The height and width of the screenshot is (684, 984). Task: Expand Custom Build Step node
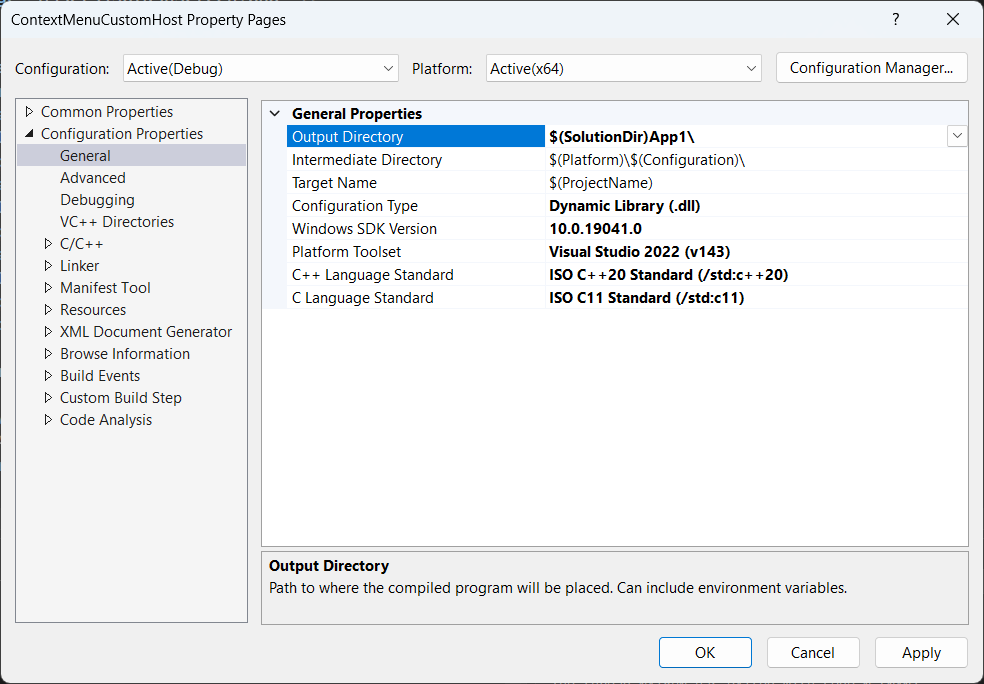point(48,397)
